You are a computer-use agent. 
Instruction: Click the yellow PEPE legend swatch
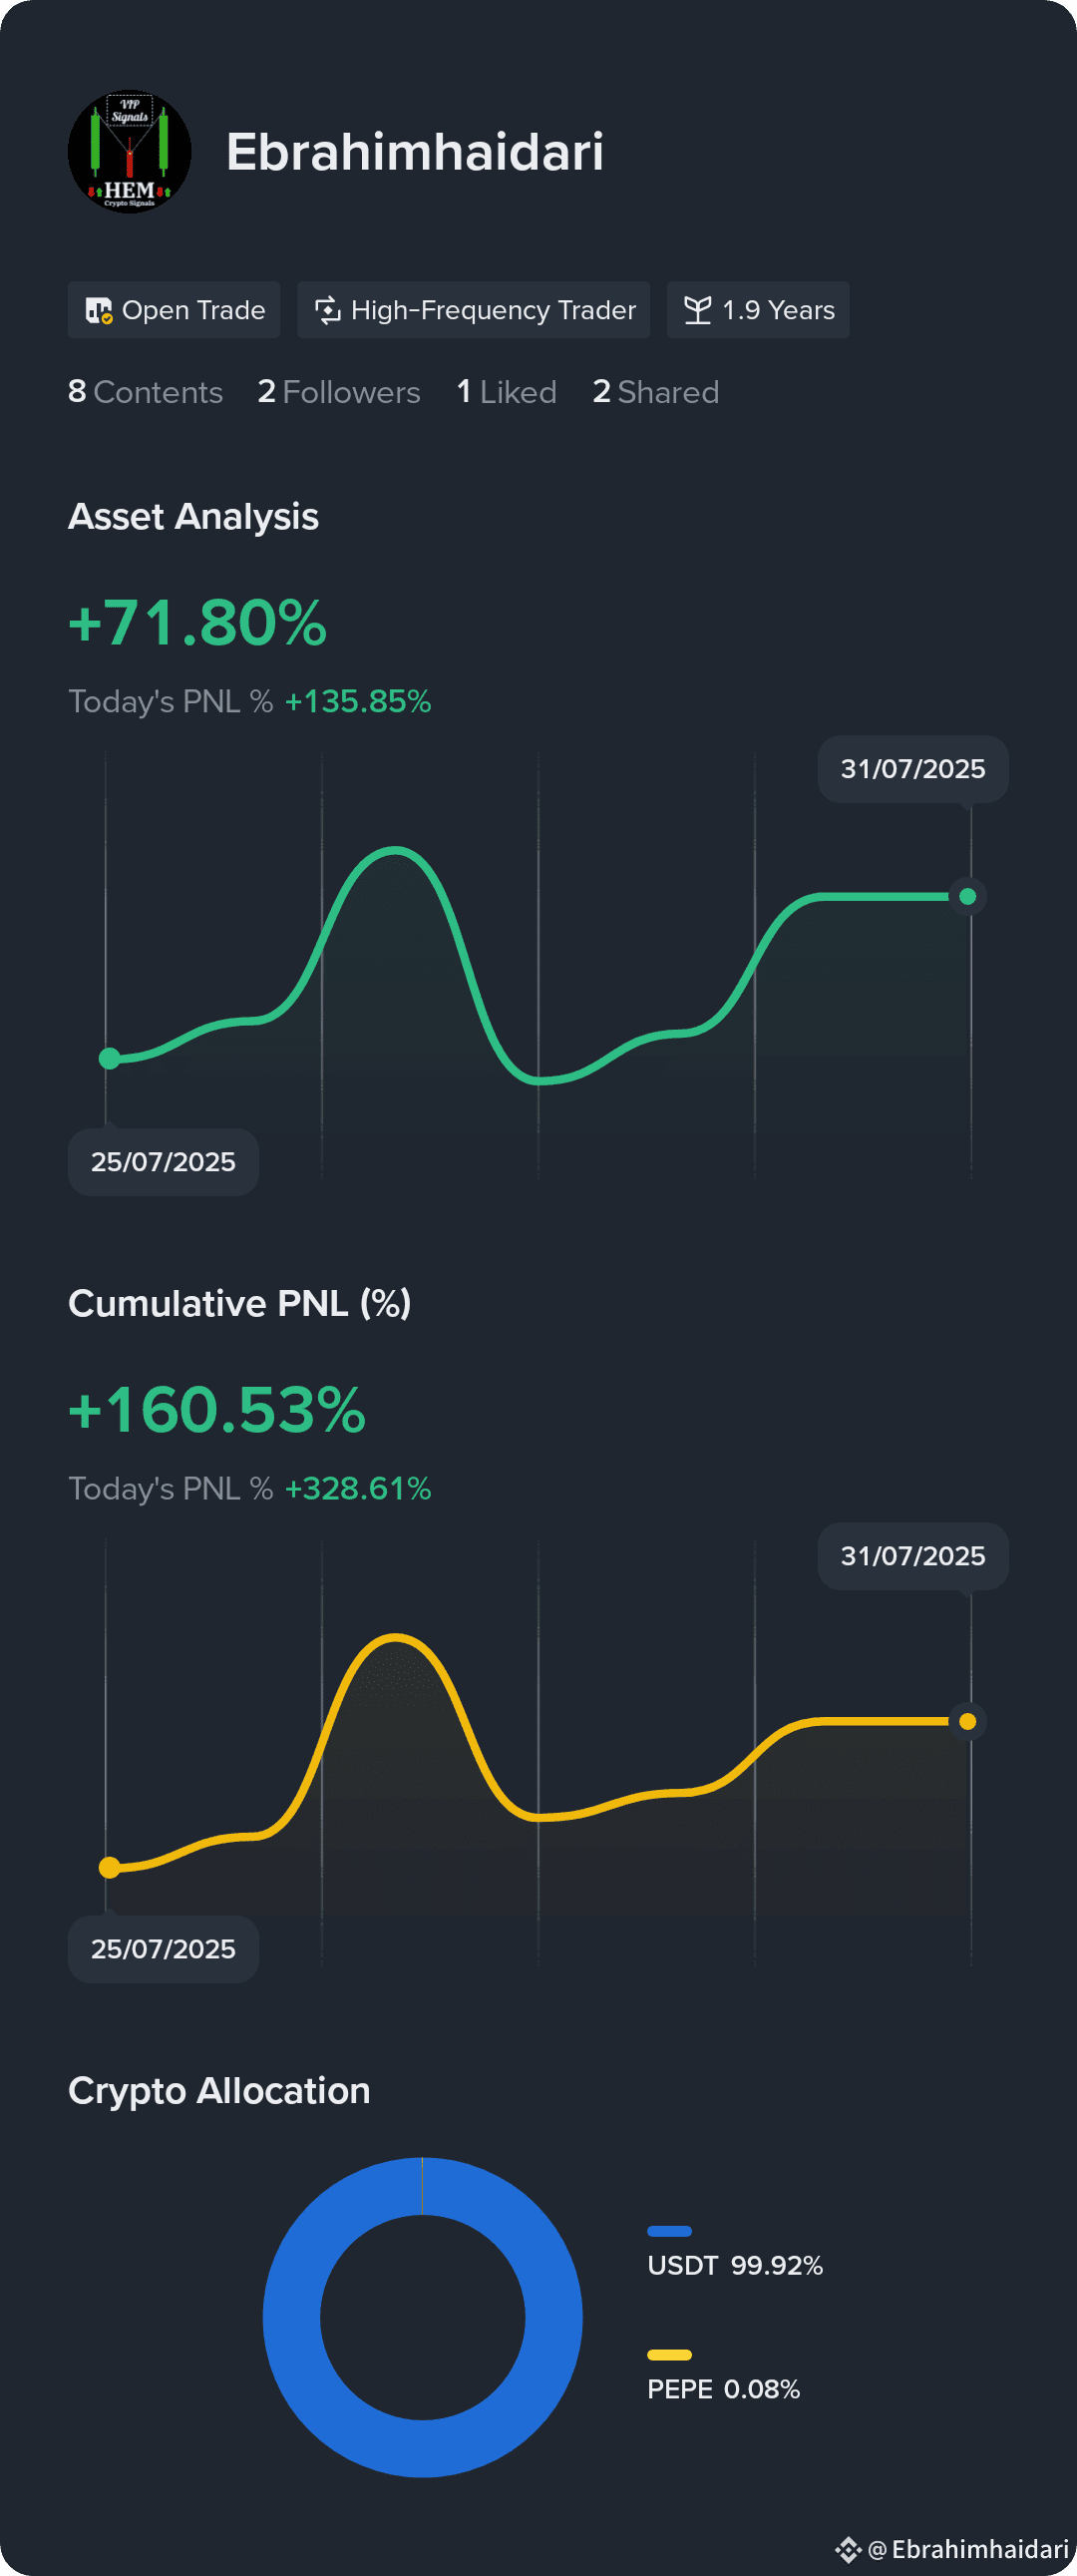click(669, 2355)
